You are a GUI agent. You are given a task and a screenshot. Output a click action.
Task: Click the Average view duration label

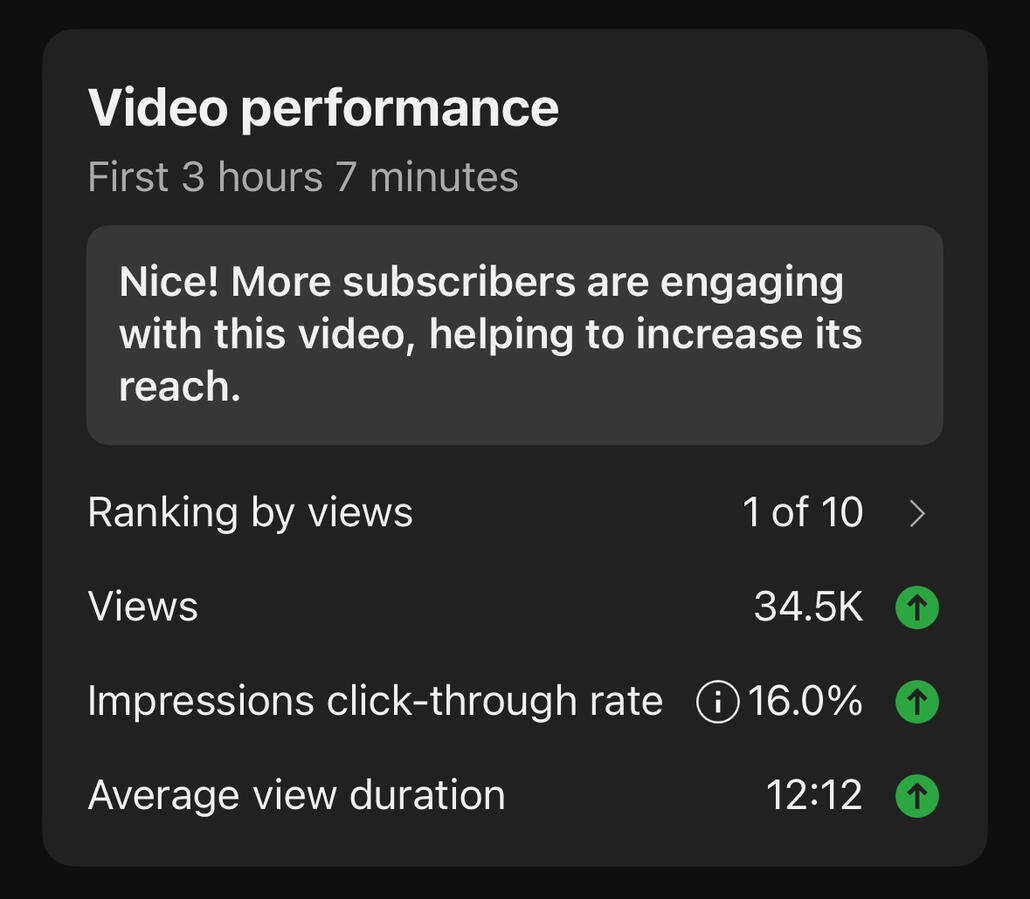[x=296, y=796]
